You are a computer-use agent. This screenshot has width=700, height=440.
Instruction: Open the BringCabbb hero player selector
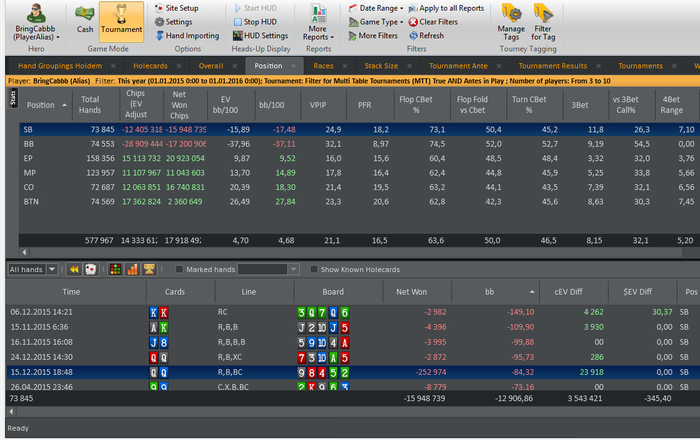pyautogui.click(x=36, y=22)
